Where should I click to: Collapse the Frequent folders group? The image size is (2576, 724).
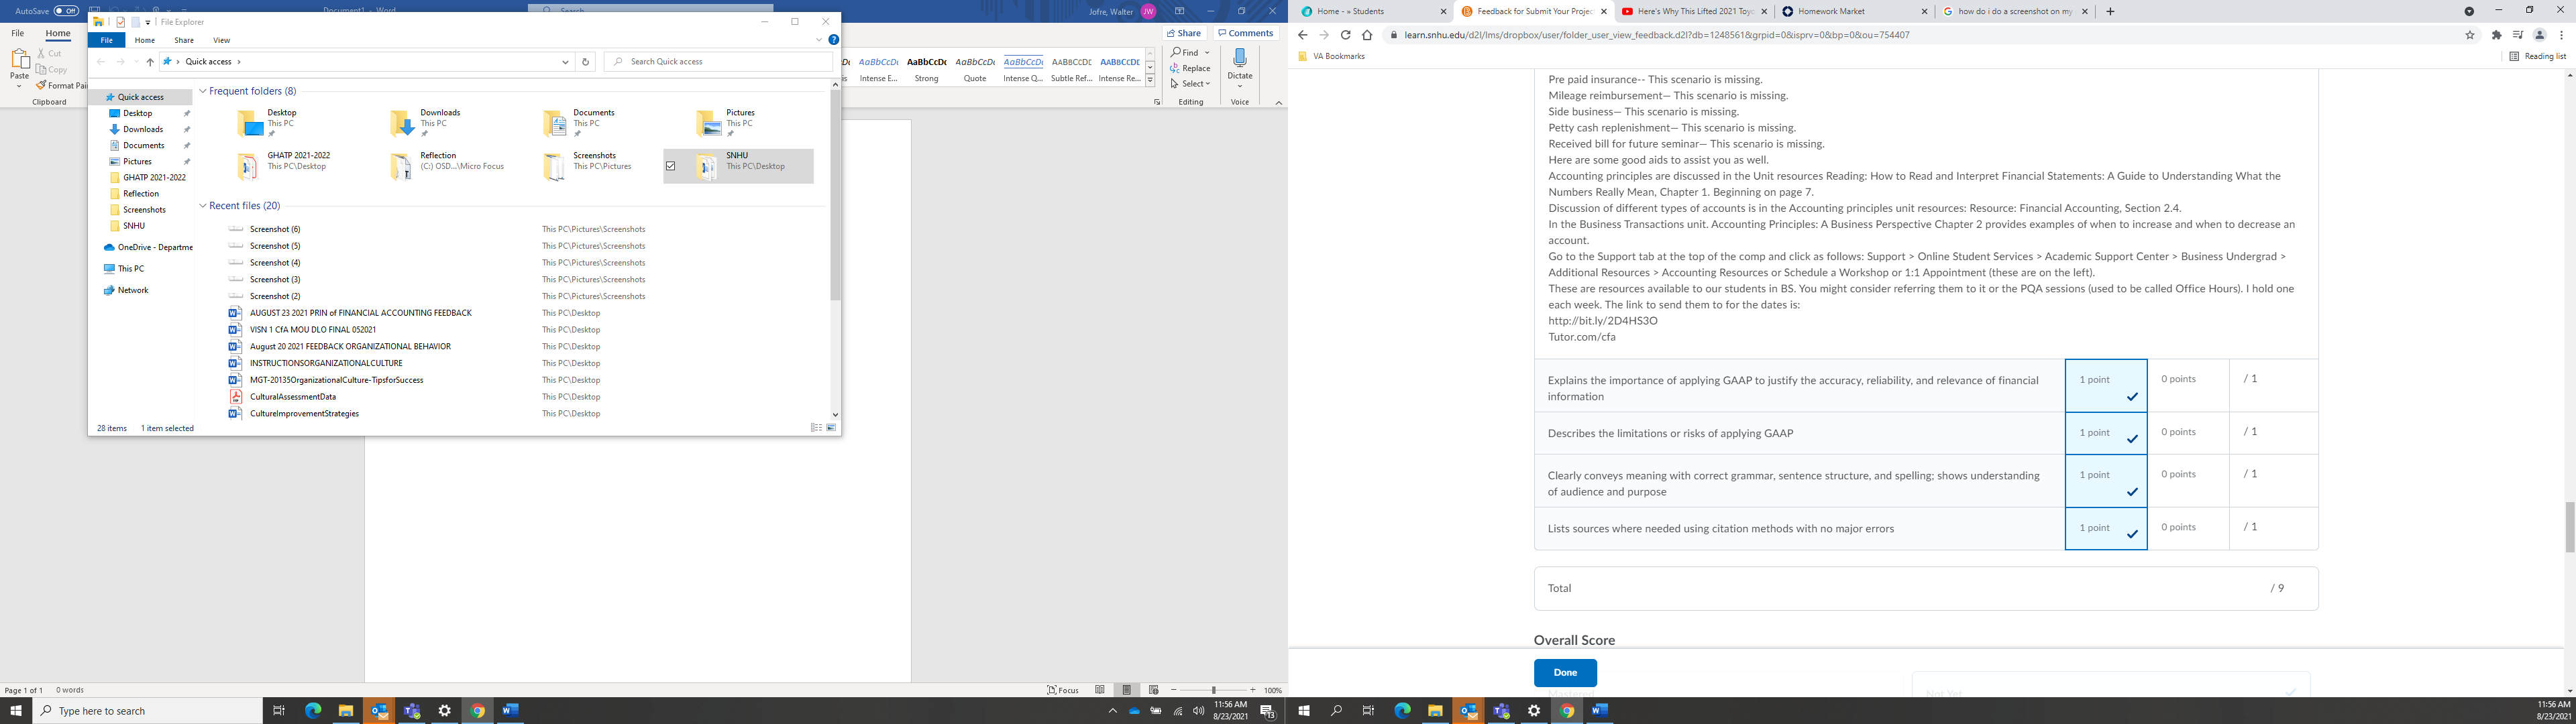tap(203, 91)
